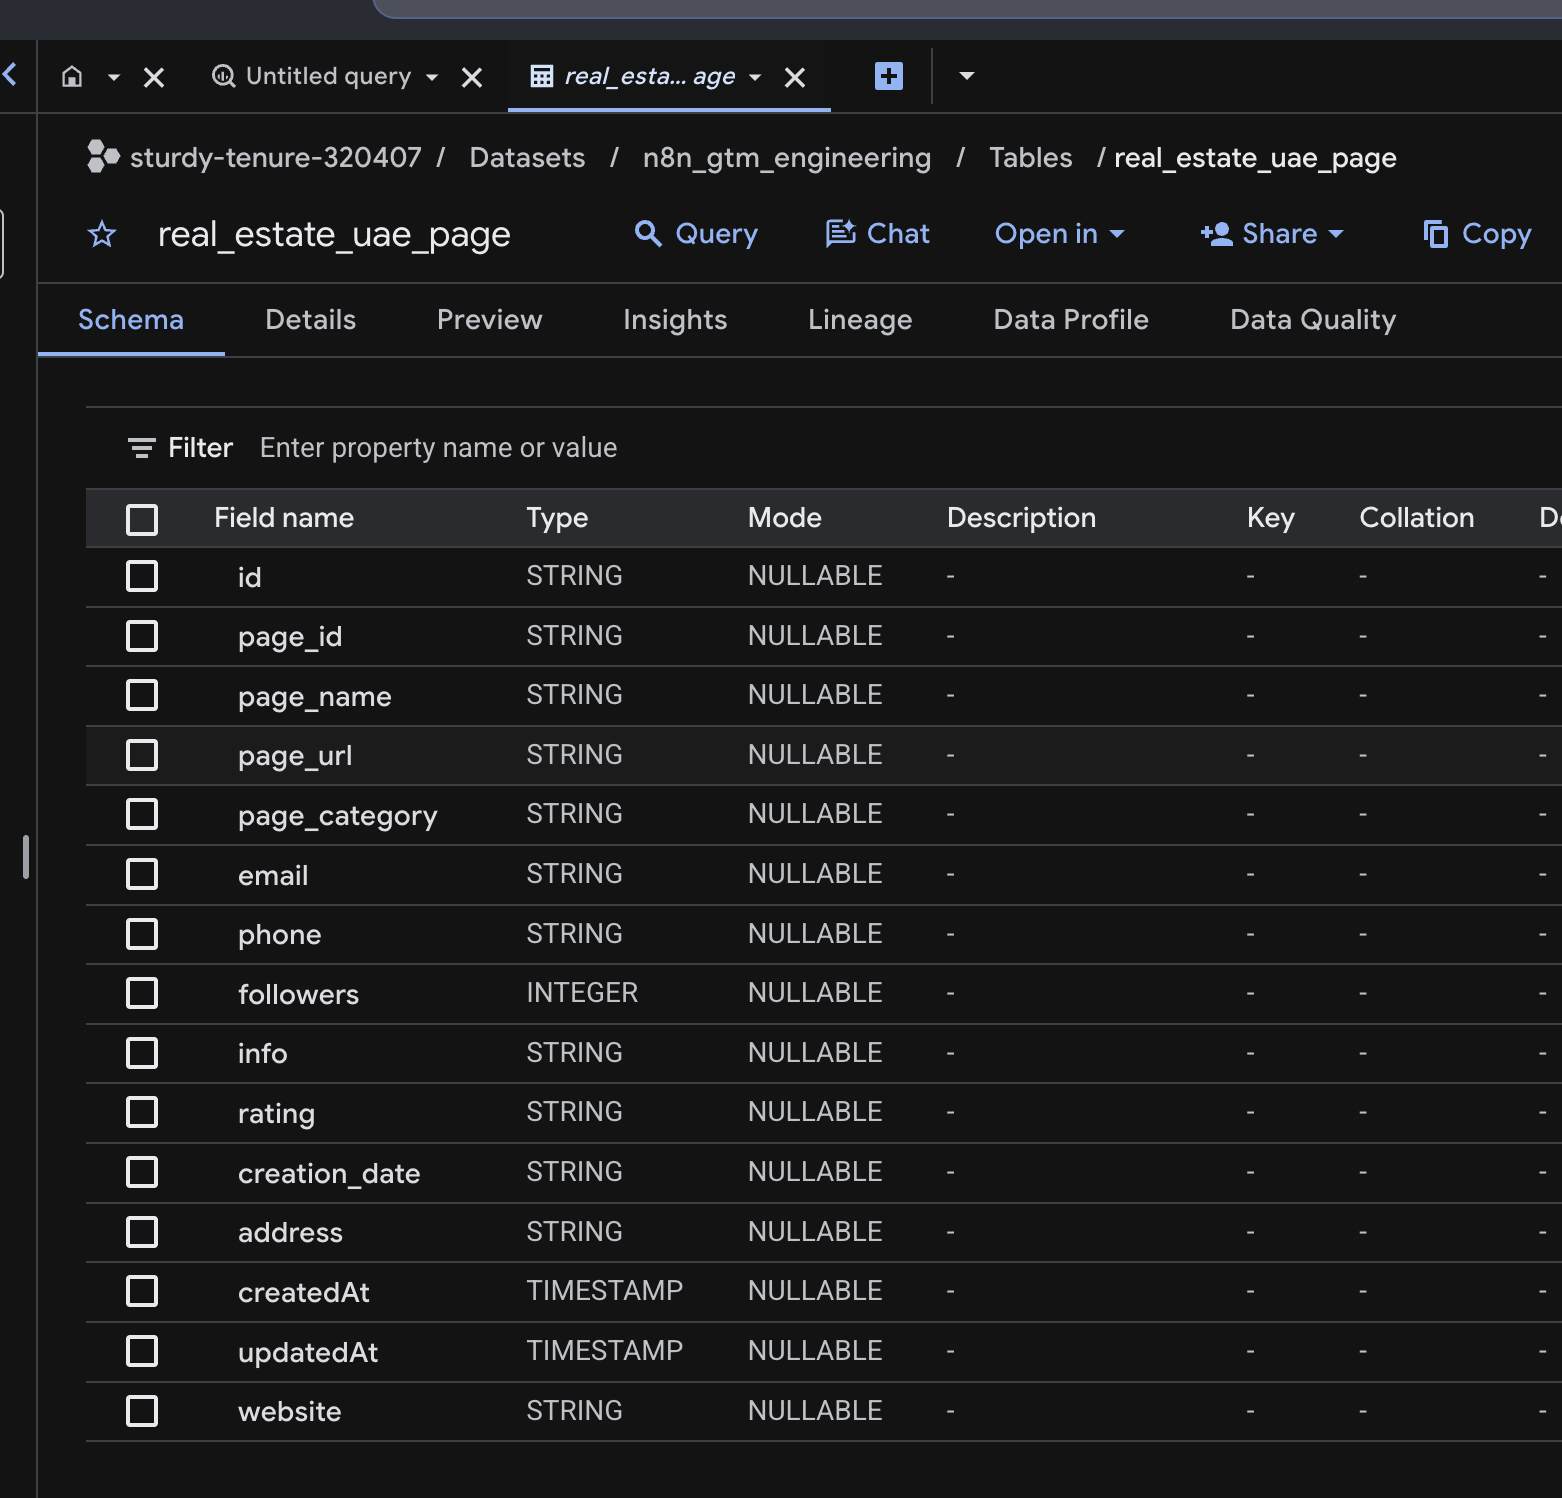Viewport: 1562px width, 1498px height.
Task: Check the box for the id field
Action: [x=142, y=576]
